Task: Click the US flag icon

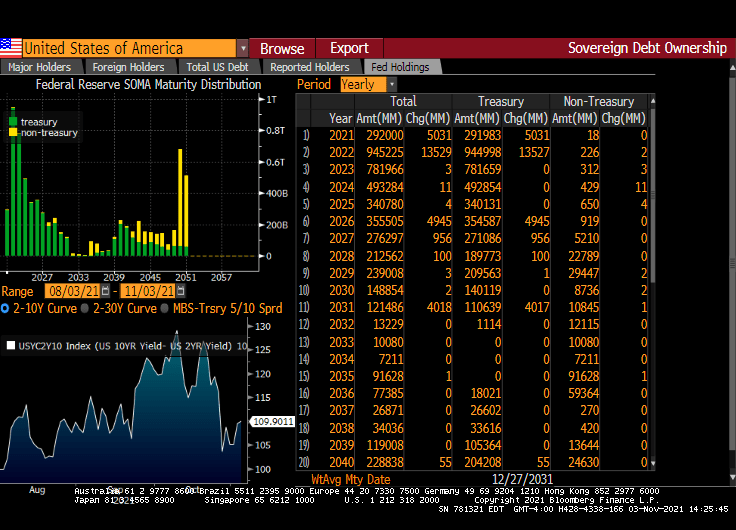Action: click(11, 47)
